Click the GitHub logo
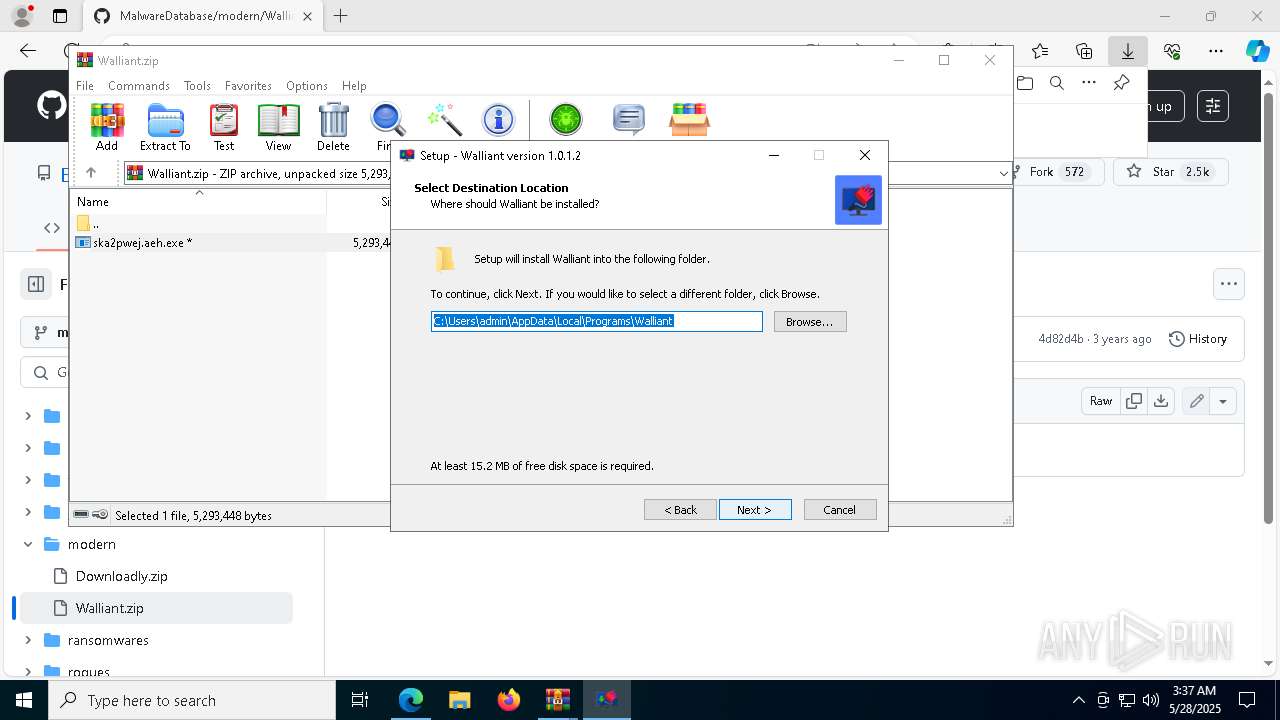 pyautogui.click(x=51, y=106)
